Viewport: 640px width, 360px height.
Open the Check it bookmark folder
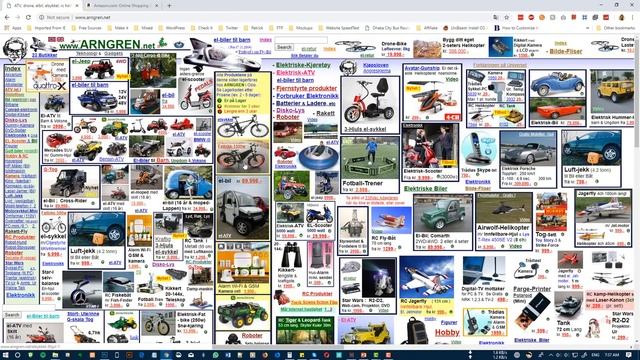click(202, 28)
